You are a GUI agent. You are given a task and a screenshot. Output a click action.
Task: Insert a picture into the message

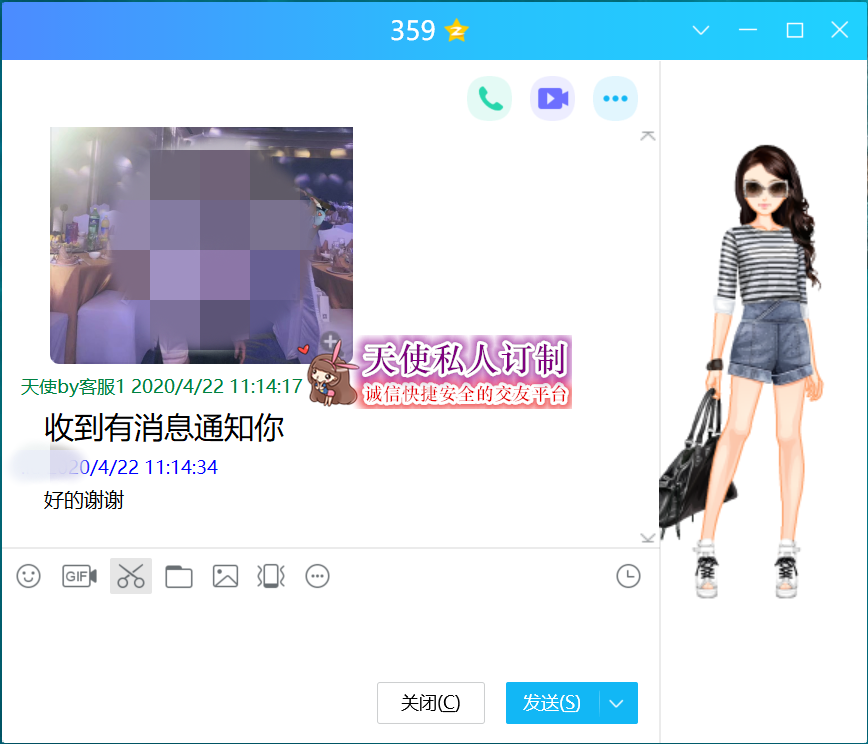(x=225, y=576)
